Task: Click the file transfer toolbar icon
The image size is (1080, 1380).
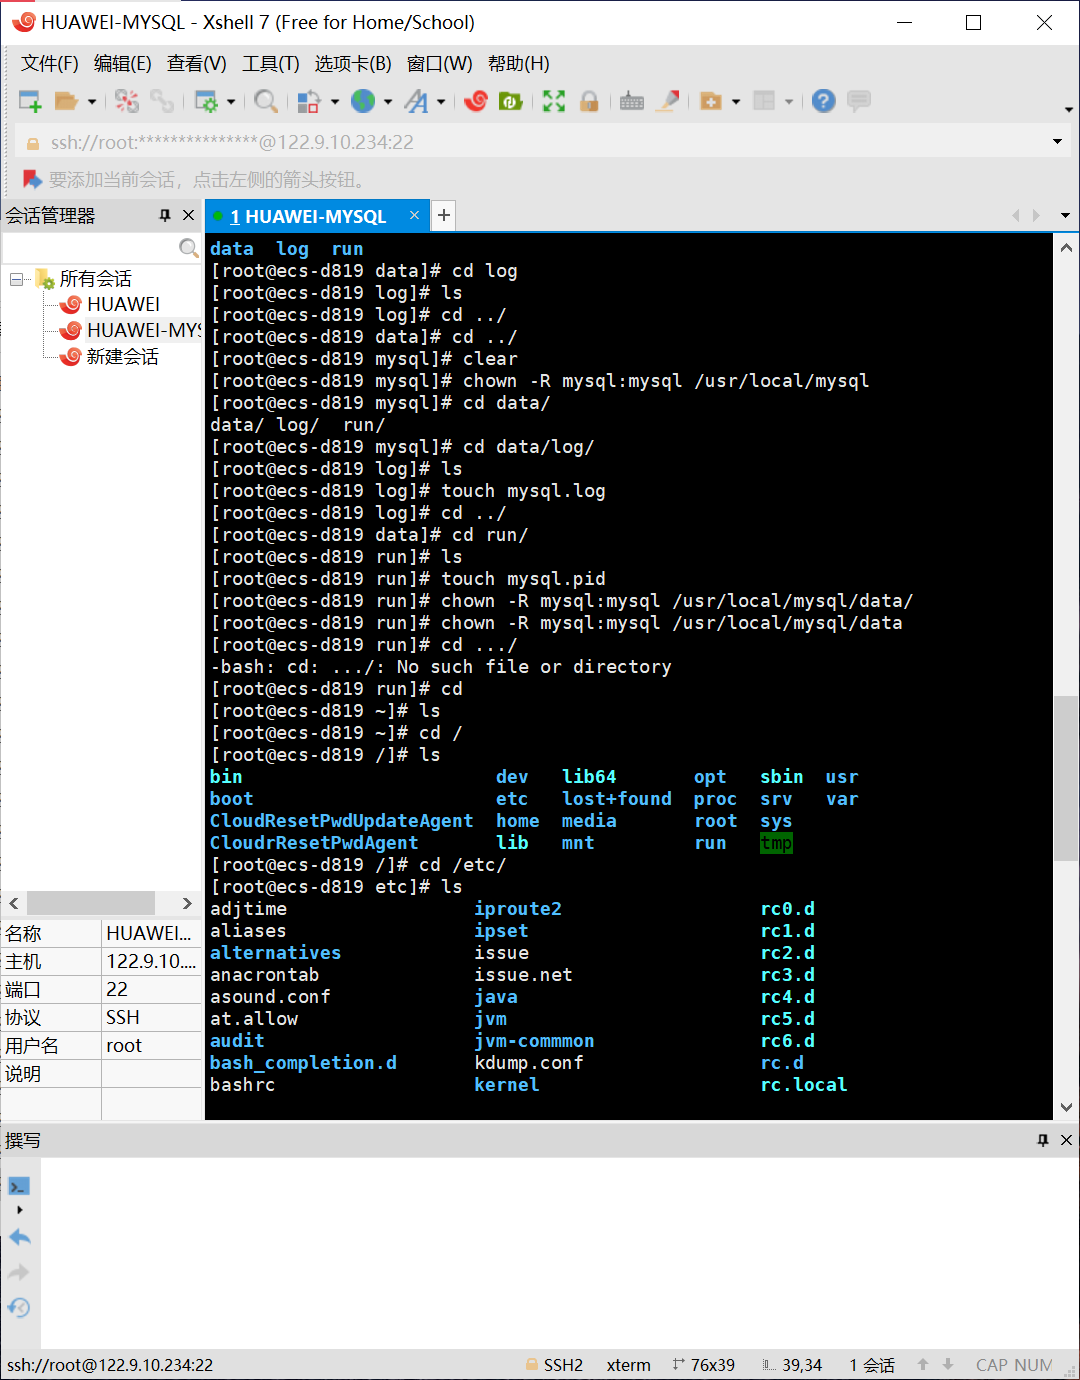Action: pyautogui.click(x=309, y=101)
